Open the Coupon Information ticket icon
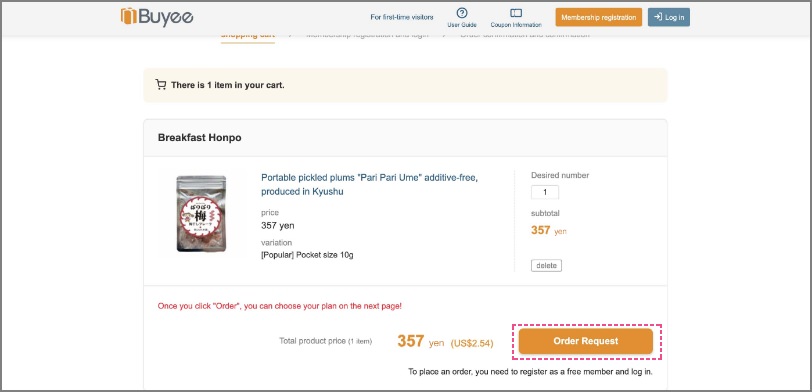The image size is (812, 392). (x=516, y=13)
